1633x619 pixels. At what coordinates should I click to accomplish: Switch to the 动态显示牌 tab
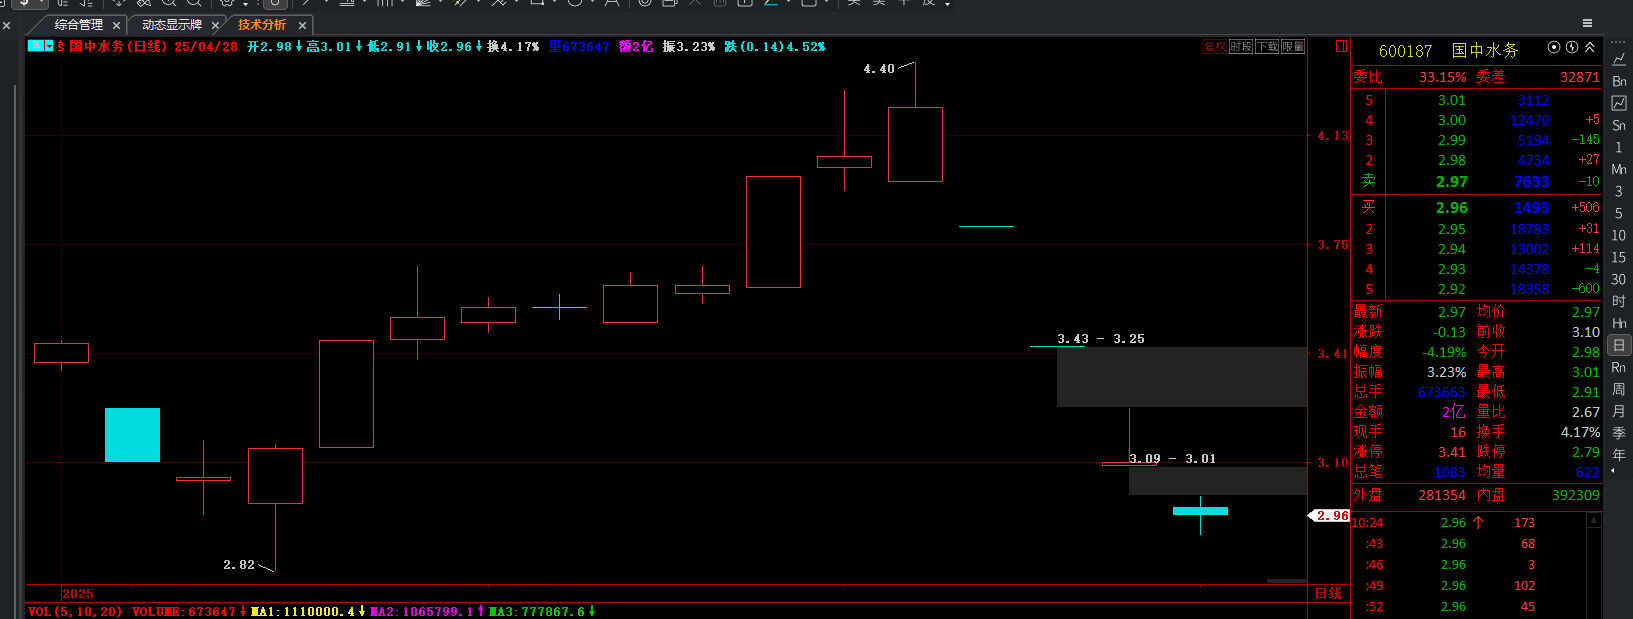click(171, 25)
